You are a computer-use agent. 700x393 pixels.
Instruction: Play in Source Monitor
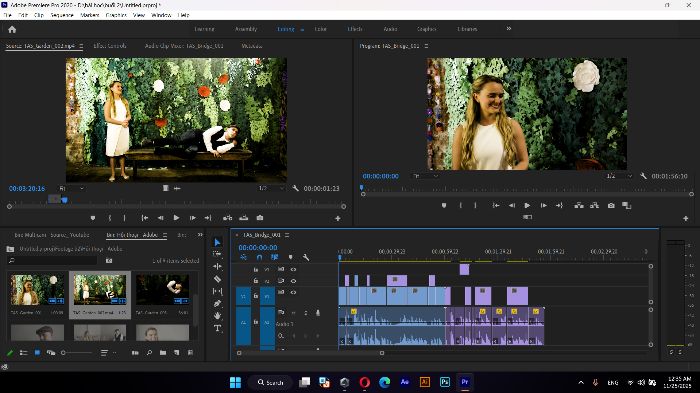(x=176, y=218)
